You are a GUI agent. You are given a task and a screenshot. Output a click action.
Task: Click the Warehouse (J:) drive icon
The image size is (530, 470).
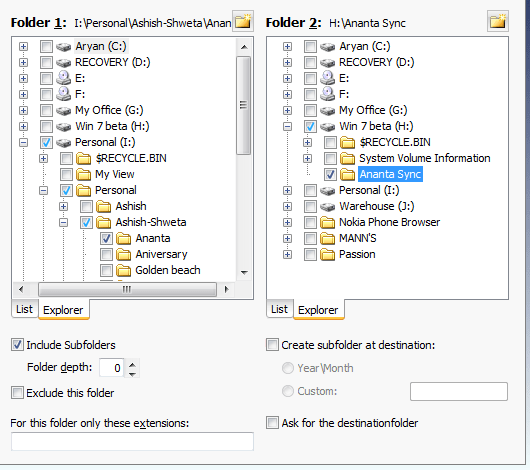(x=328, y=206)
